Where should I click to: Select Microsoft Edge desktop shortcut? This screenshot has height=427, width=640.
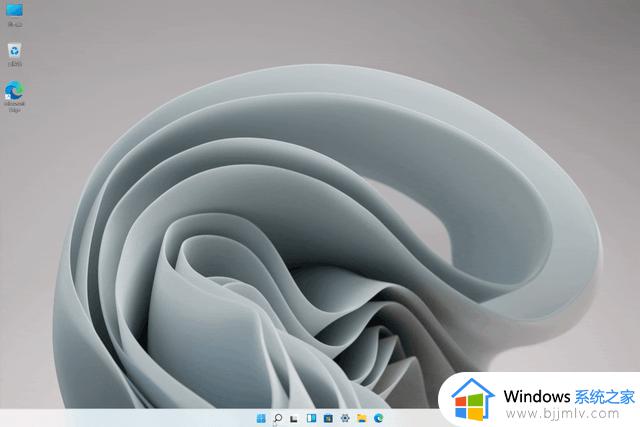click(15, 96)
